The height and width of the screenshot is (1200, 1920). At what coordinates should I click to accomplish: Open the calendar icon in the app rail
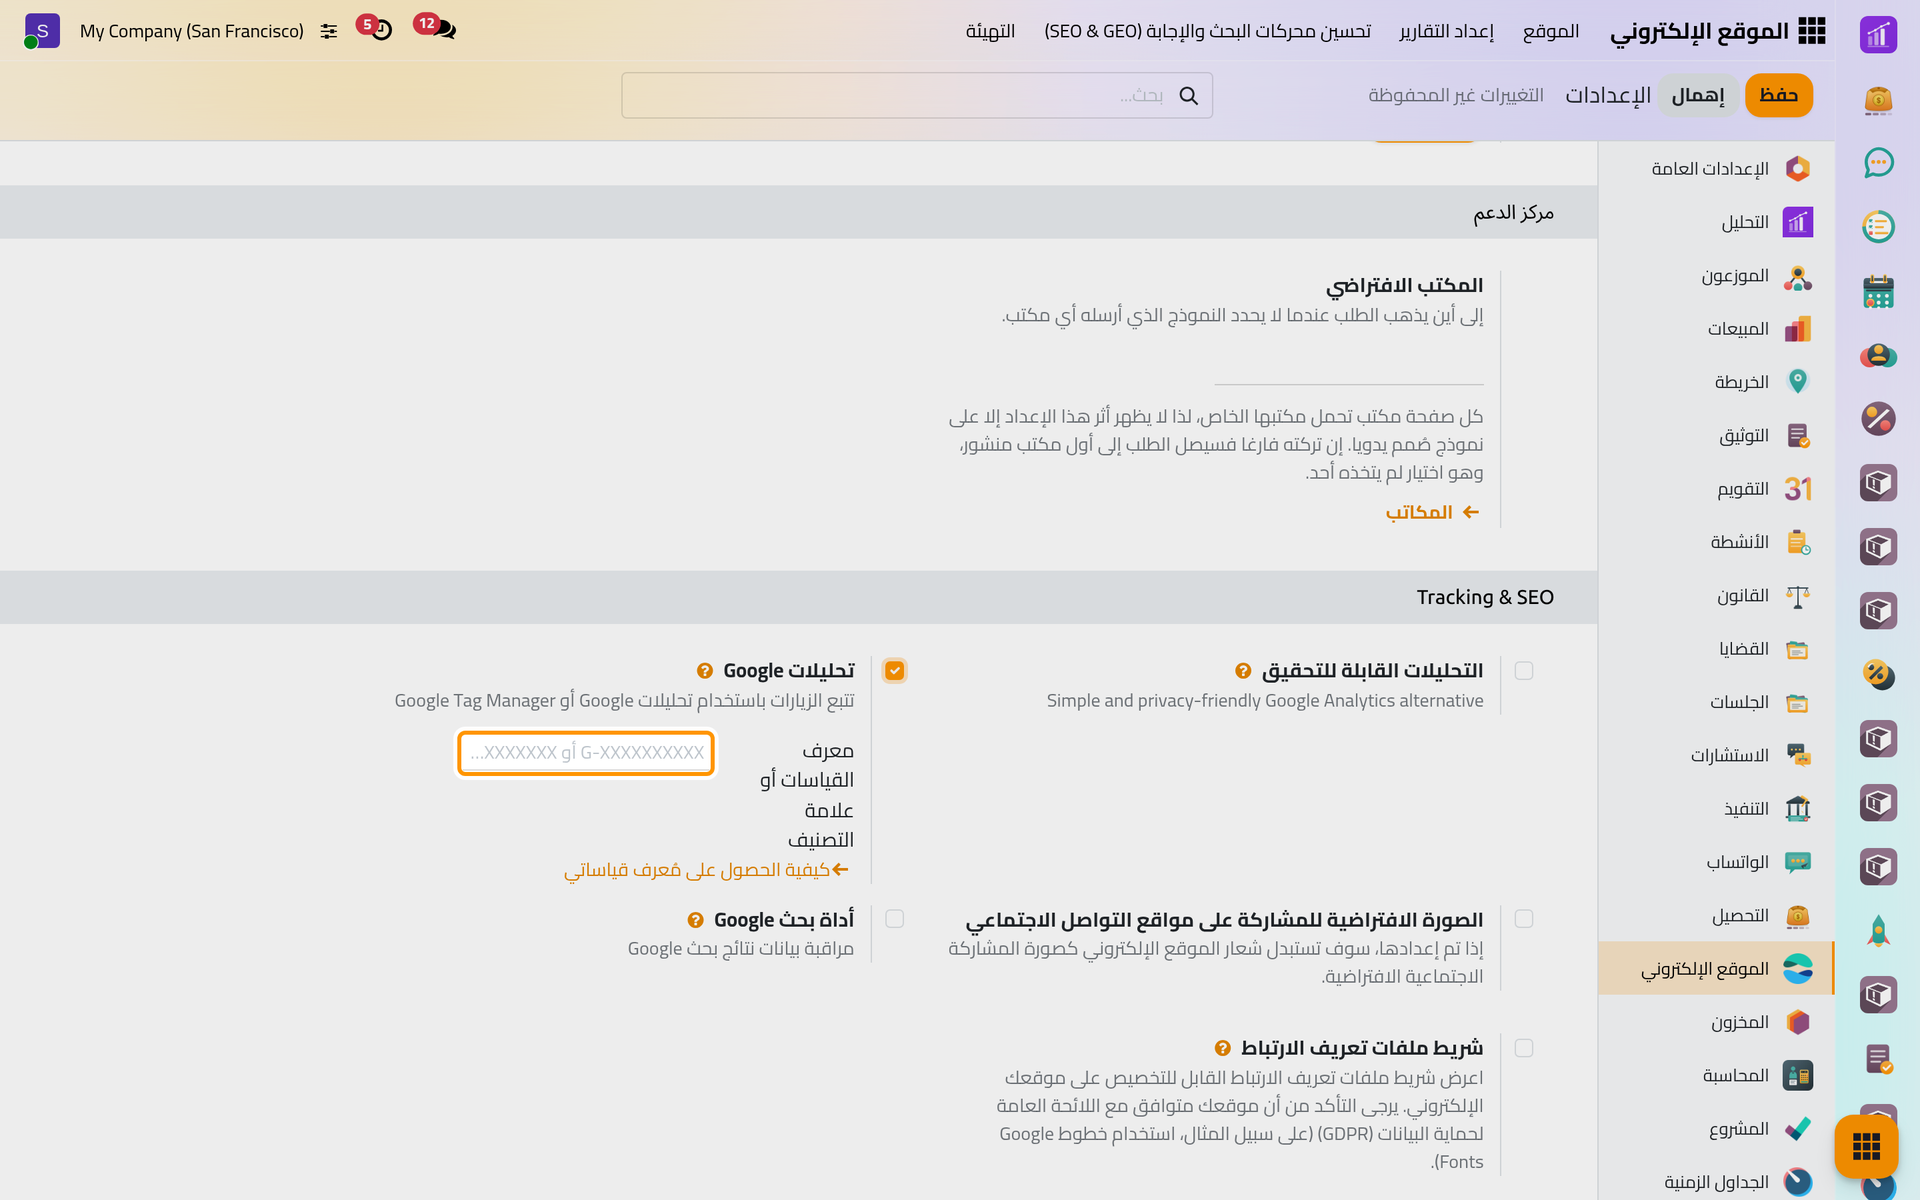click(x=1878, y=291)
